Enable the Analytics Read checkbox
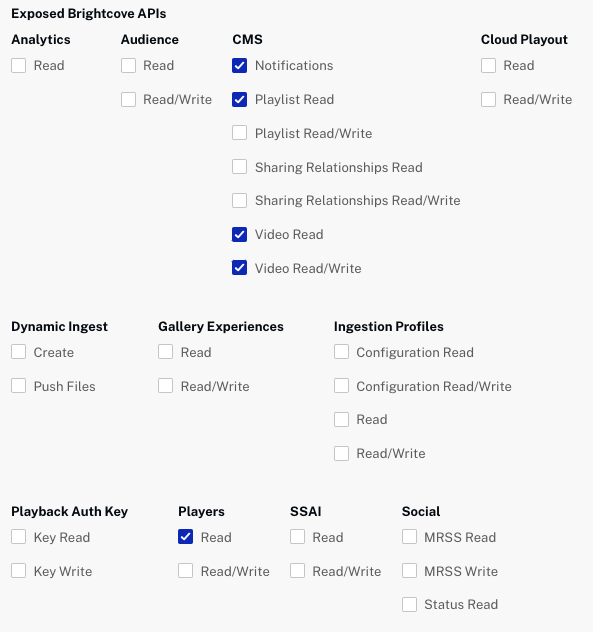This screenshot has height=632, width=593. click(19, 65)
